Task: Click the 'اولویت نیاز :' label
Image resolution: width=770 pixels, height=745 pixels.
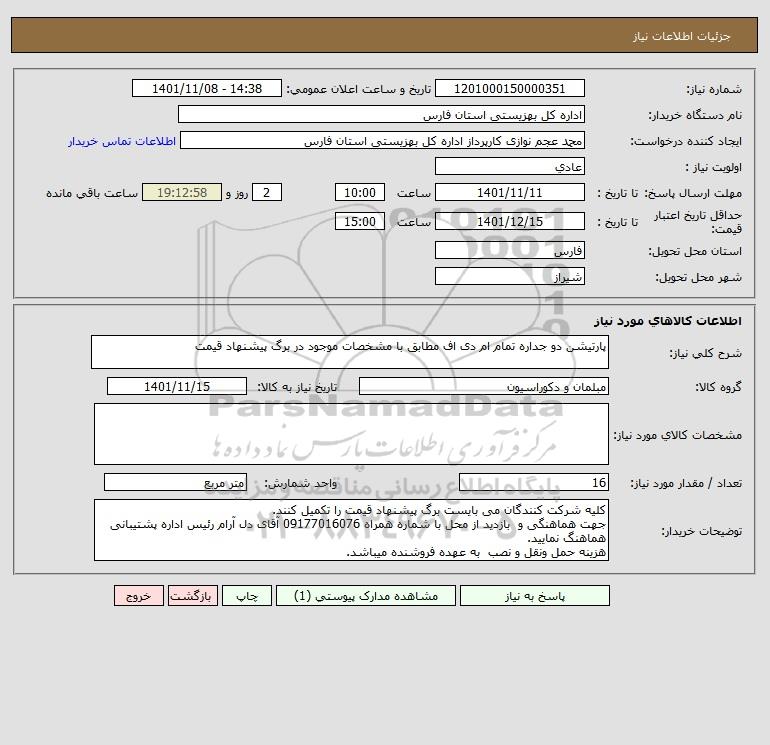Action: pyautogui.click(x=714, y=167)
